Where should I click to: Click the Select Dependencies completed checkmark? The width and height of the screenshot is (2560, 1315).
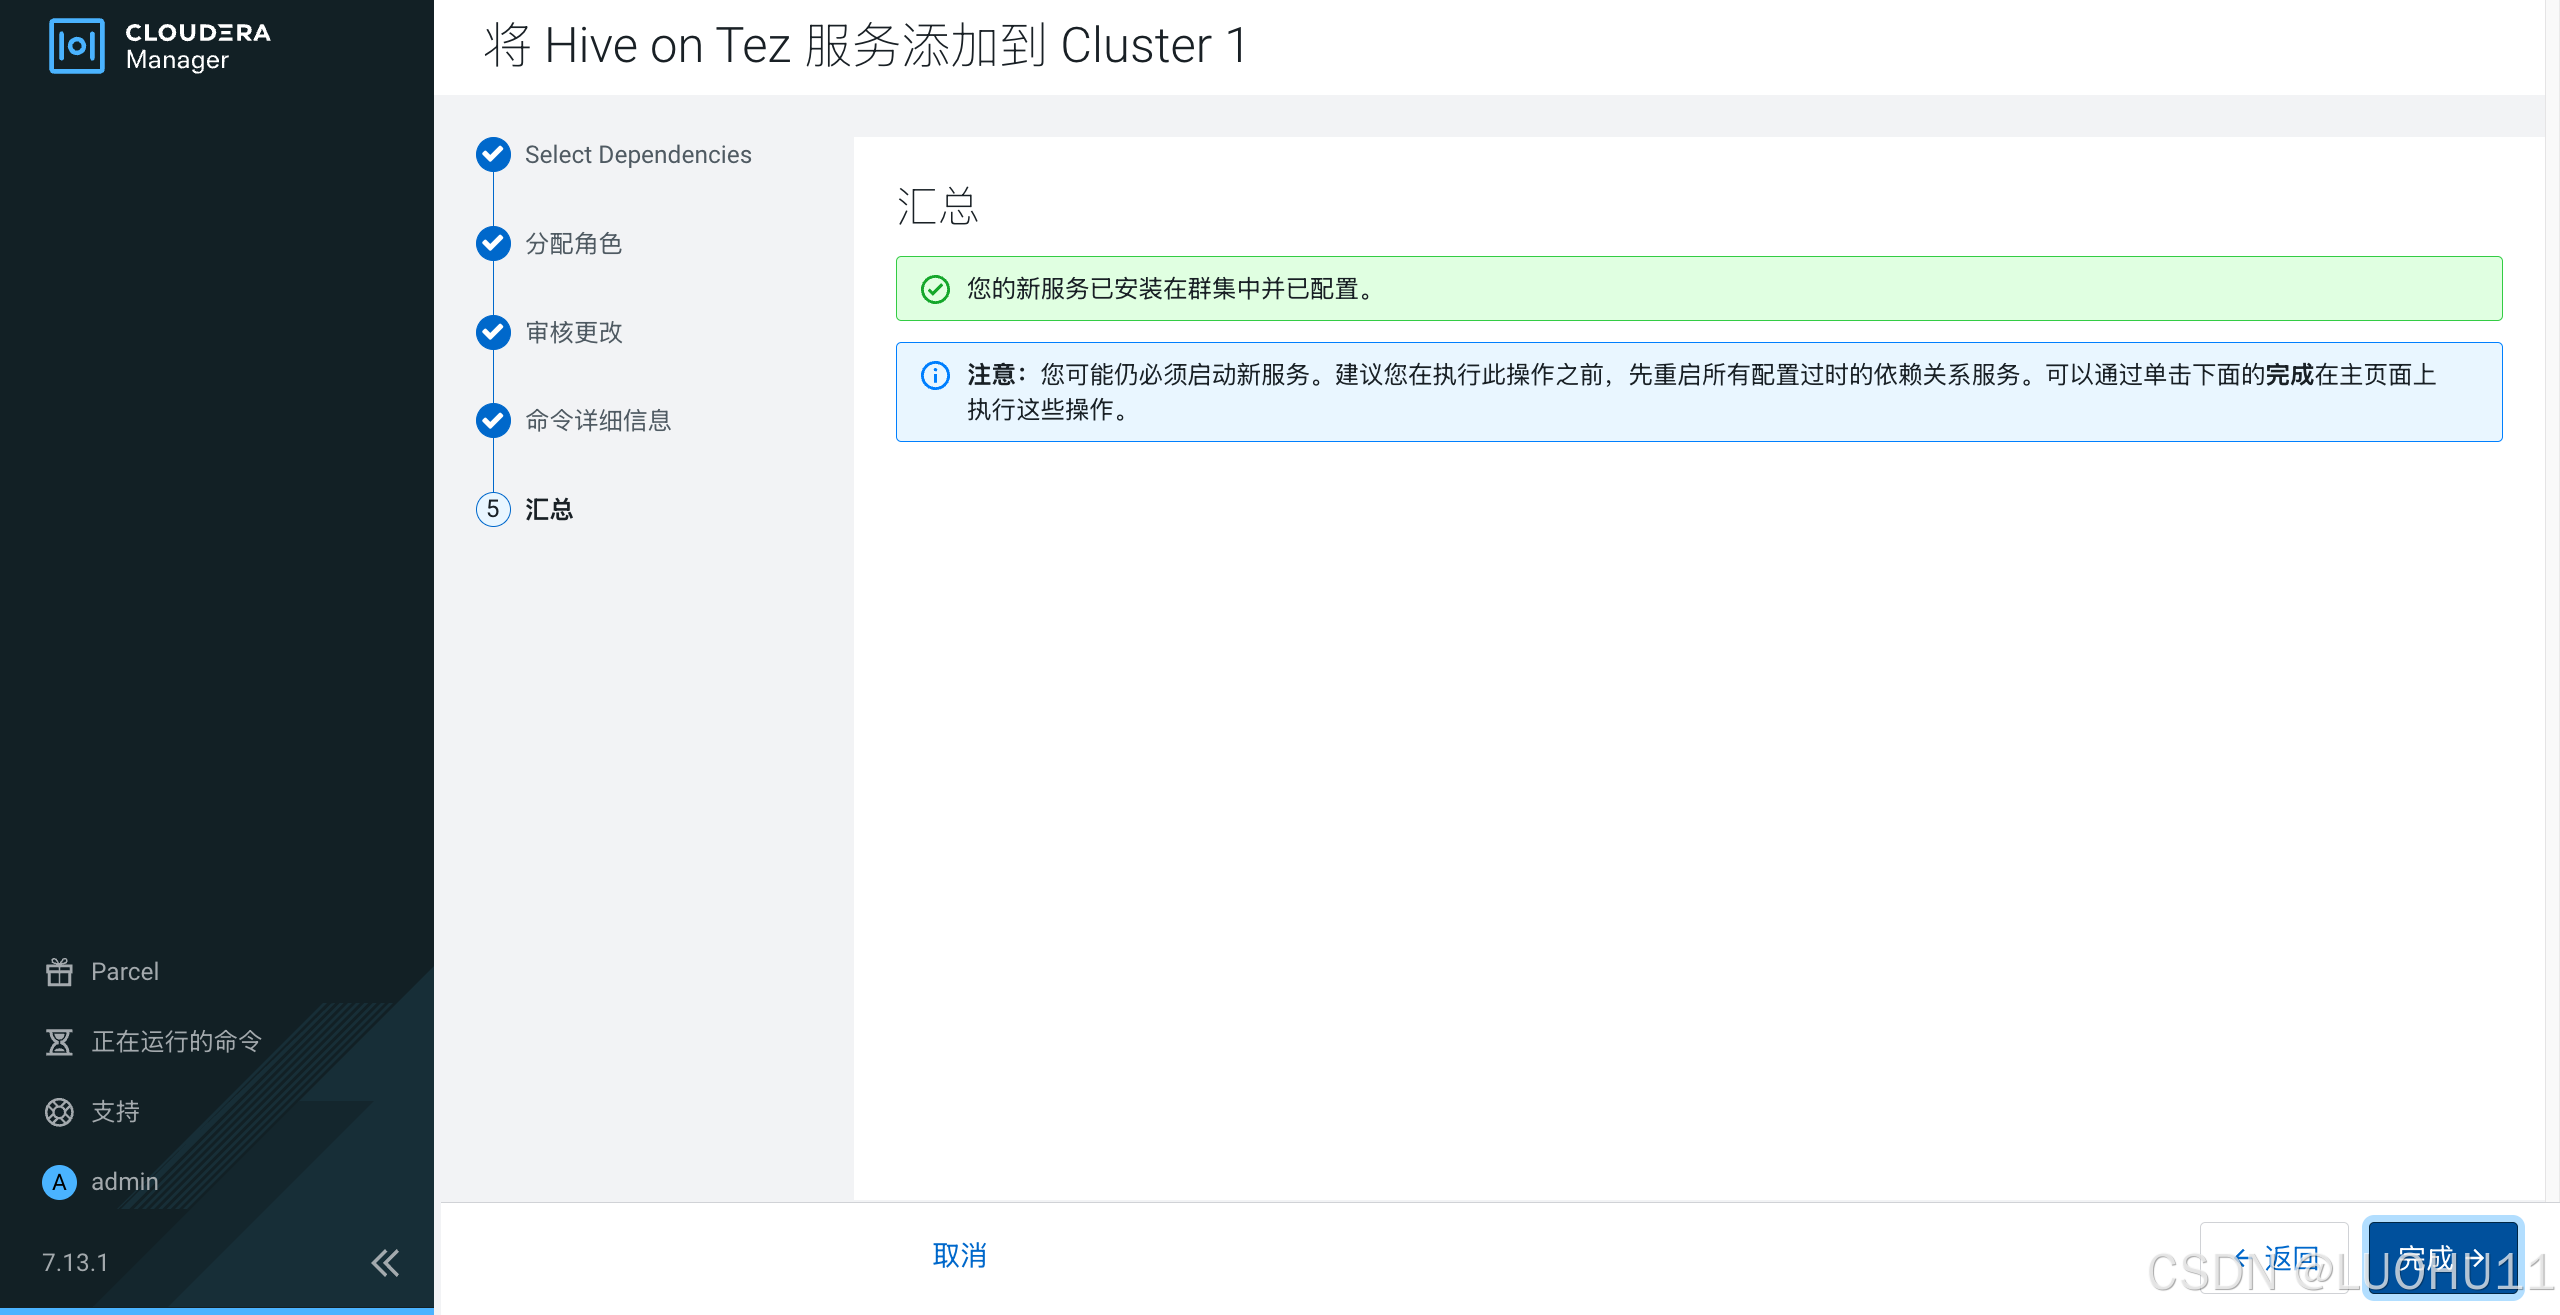pos(493,155)
